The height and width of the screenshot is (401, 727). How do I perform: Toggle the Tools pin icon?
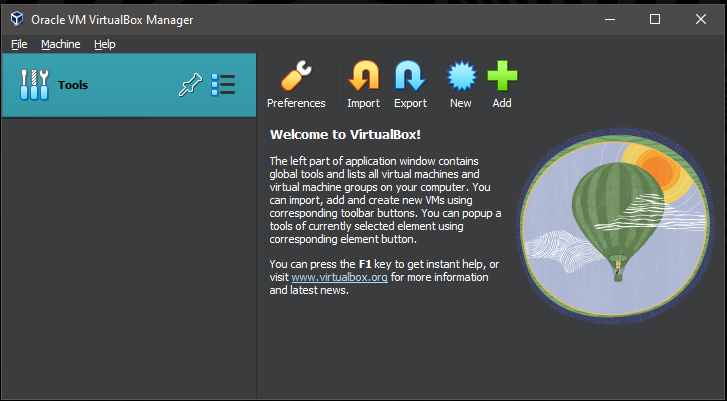tap(190, 85)
